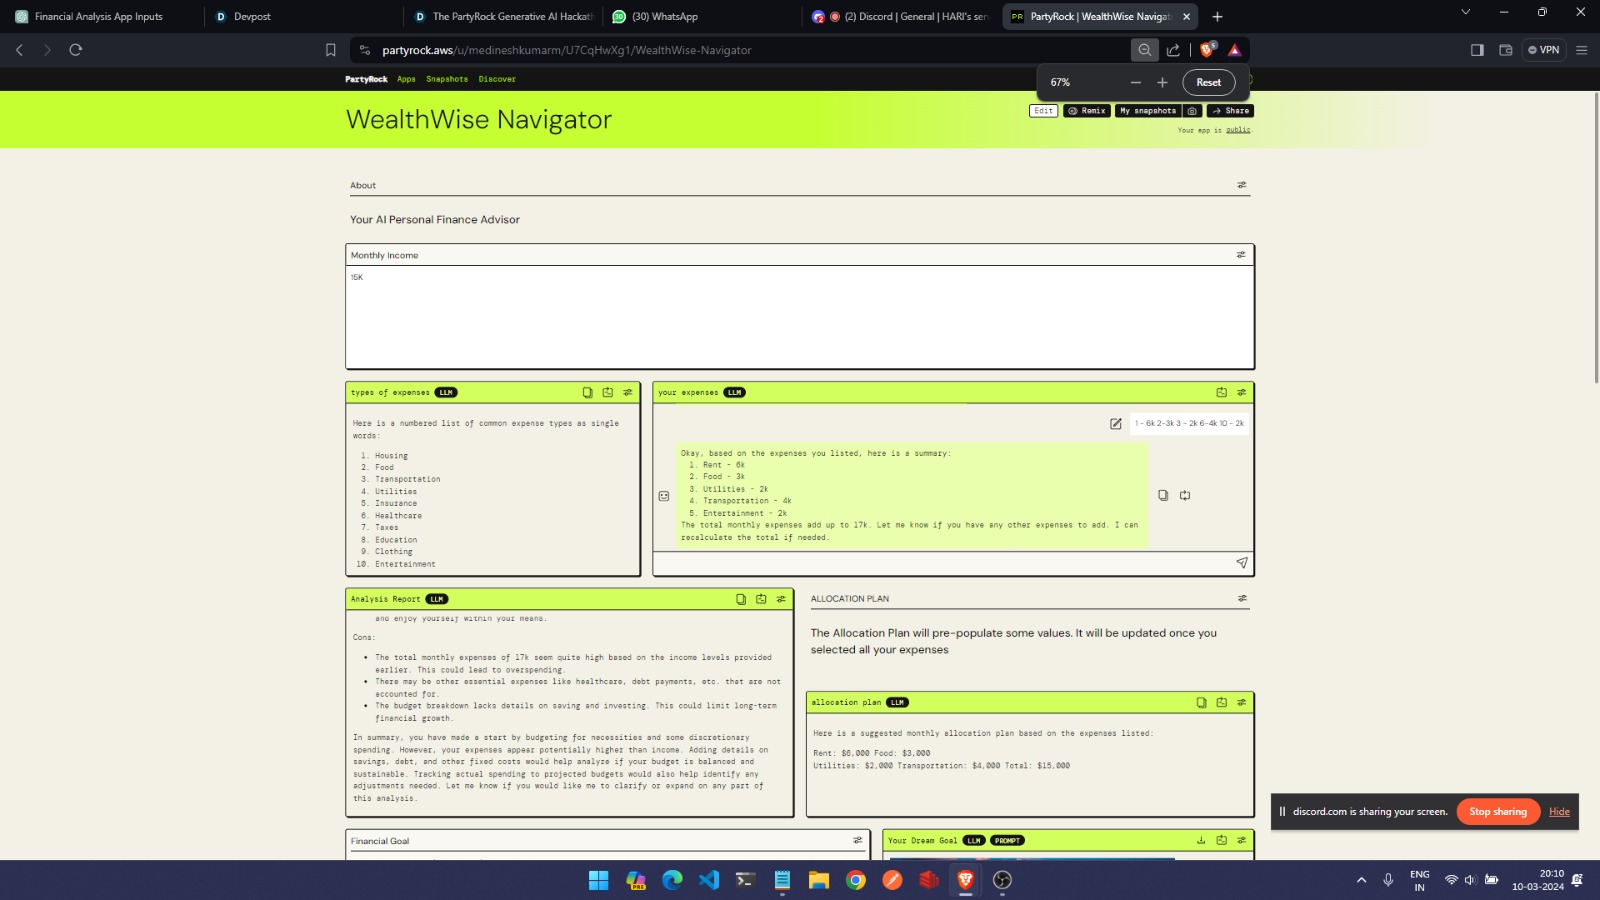Viewport: 1600px width, 900px height.
Task: Type a message in your expenses chat input
Action: point(940,563)
